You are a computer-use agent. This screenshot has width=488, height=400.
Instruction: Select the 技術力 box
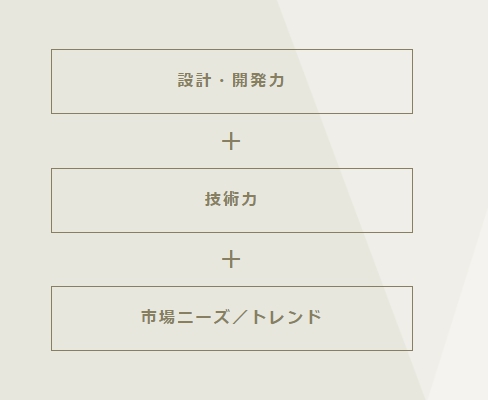tap(232, 200)
